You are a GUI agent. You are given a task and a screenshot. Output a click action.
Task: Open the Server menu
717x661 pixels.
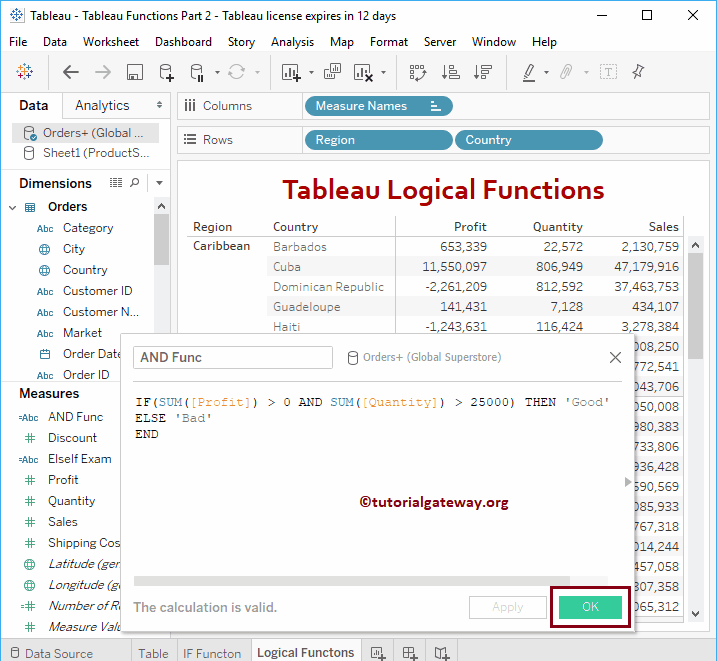(x=439, y=42)
